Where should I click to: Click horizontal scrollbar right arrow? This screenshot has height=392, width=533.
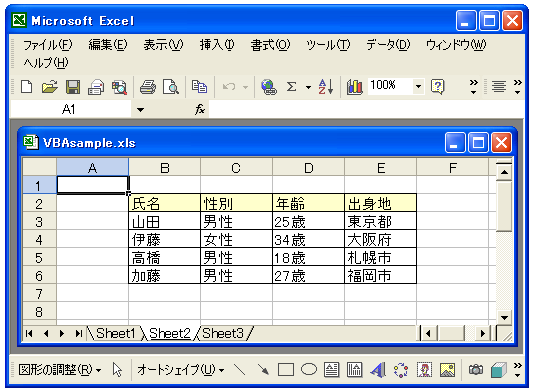click(x=482, y=334)
